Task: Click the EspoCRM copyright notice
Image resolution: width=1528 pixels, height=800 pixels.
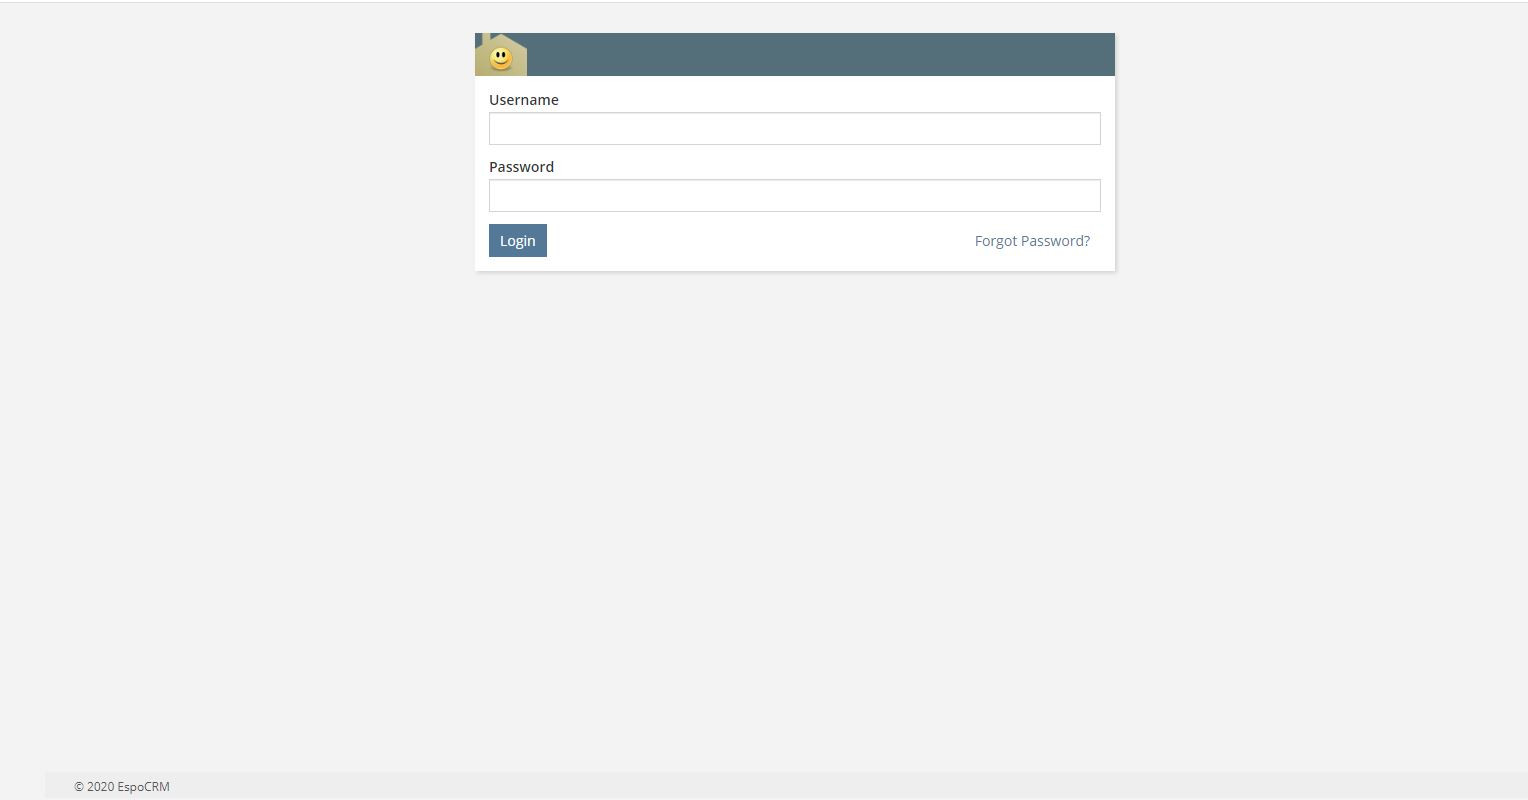Action: [x=122, y=787]
